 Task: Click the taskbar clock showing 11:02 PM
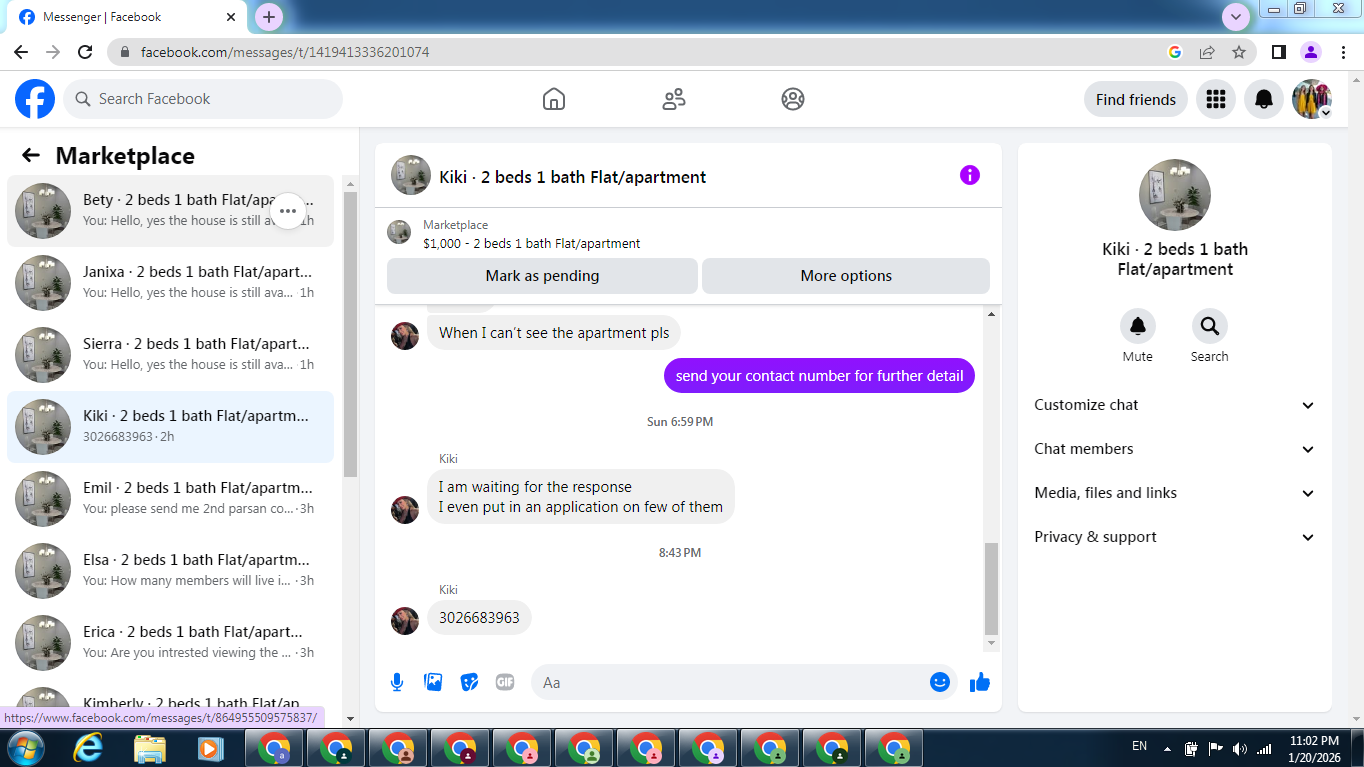click(1314, 748)
